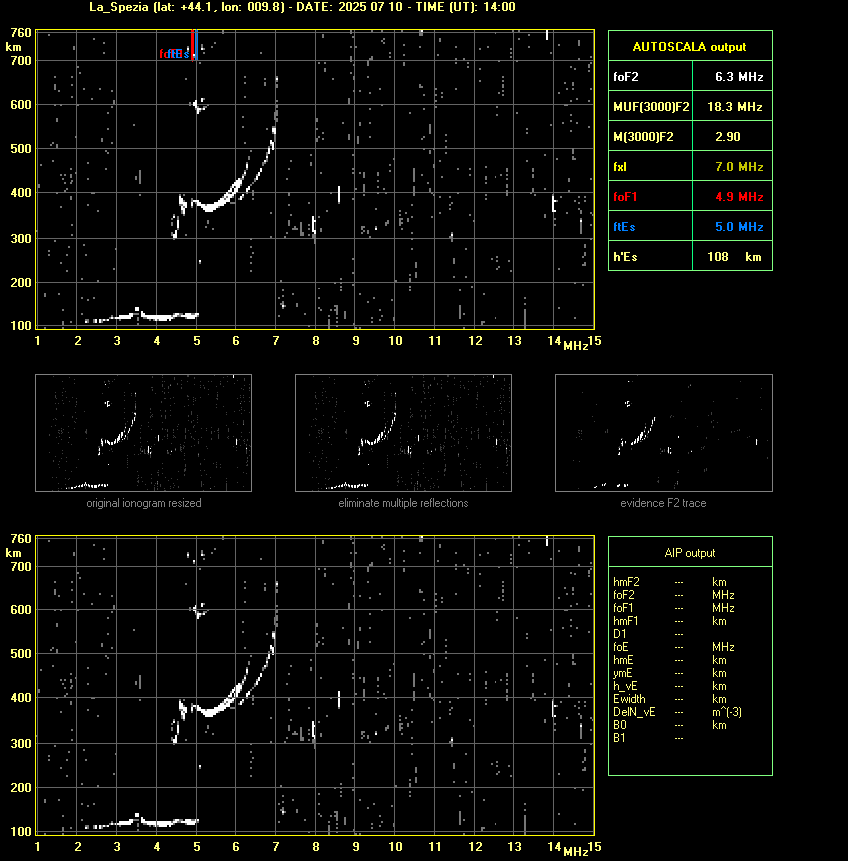Select the MUF(3000)F2 value 18.3 MHz
This screenshot has width=848, height=861.
734,107
